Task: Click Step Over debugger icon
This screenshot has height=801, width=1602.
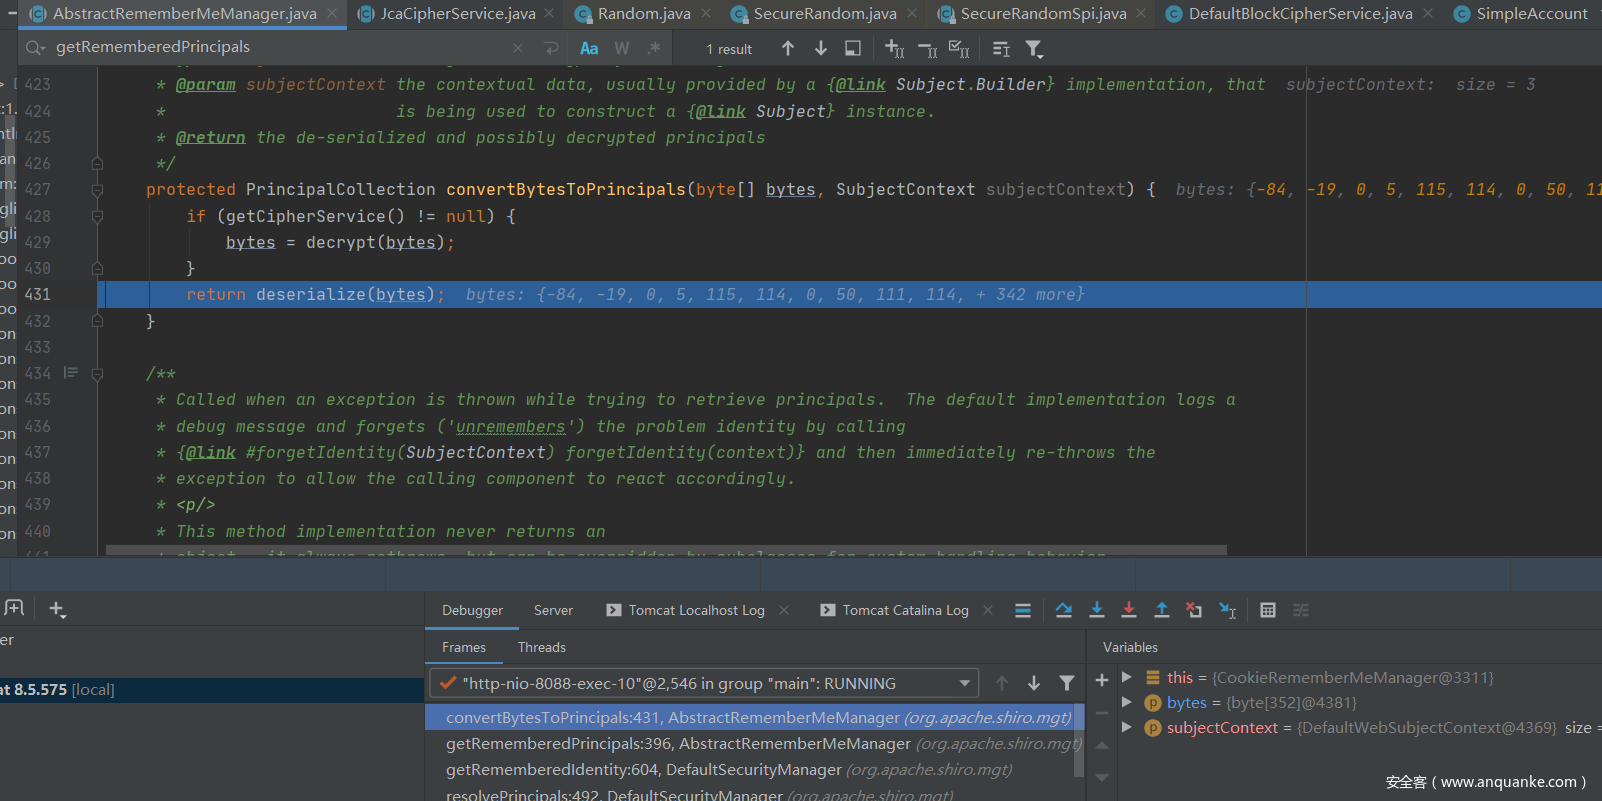Action: (x=1063, y=610)
